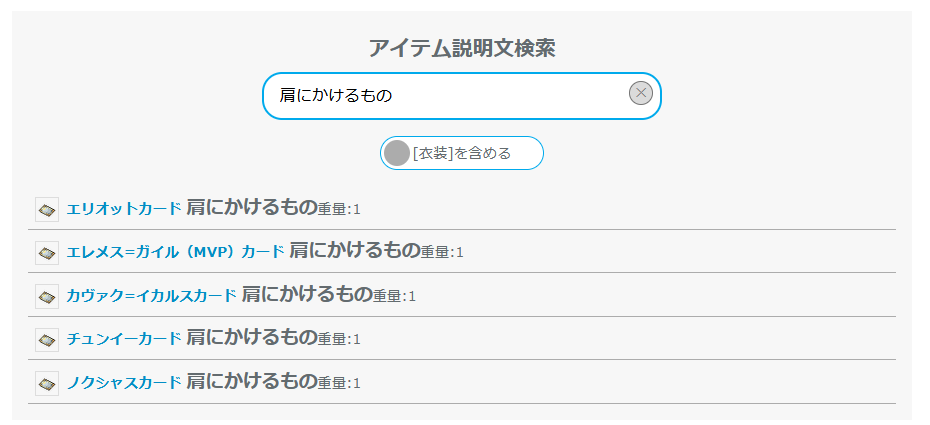The width and height of the screenshot is (930, 425).
Task: Open the カヴァク=イカルスカード link
Action: pos(151,296)
